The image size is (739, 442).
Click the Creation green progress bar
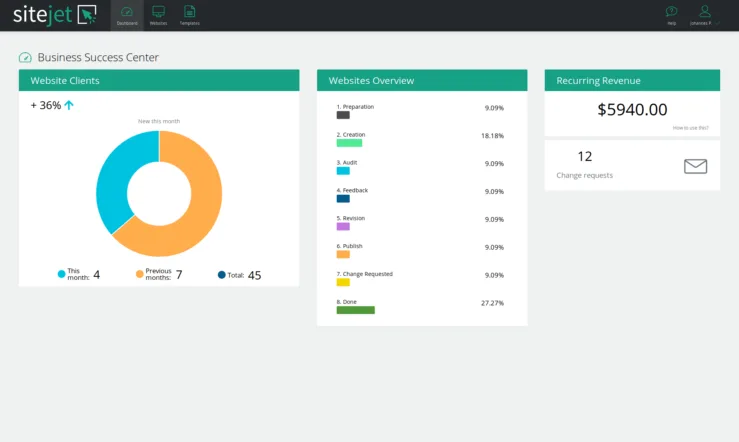[349, 143]
